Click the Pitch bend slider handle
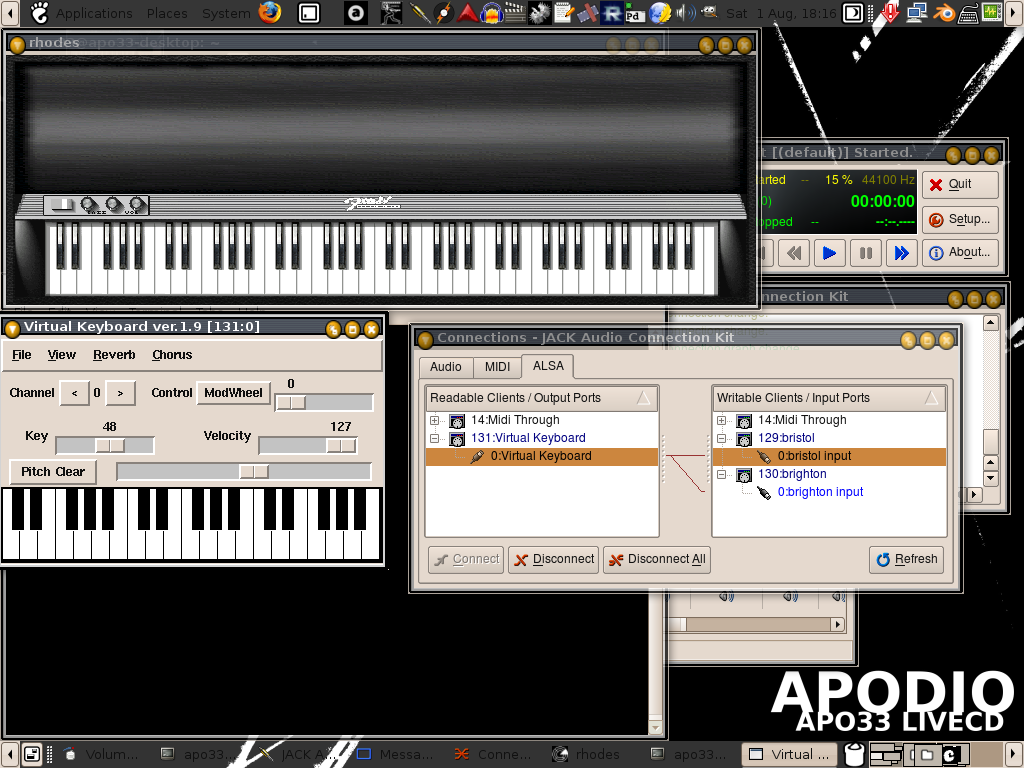Viewport: 1024px width, 768px height. click(x=253, y=471)
